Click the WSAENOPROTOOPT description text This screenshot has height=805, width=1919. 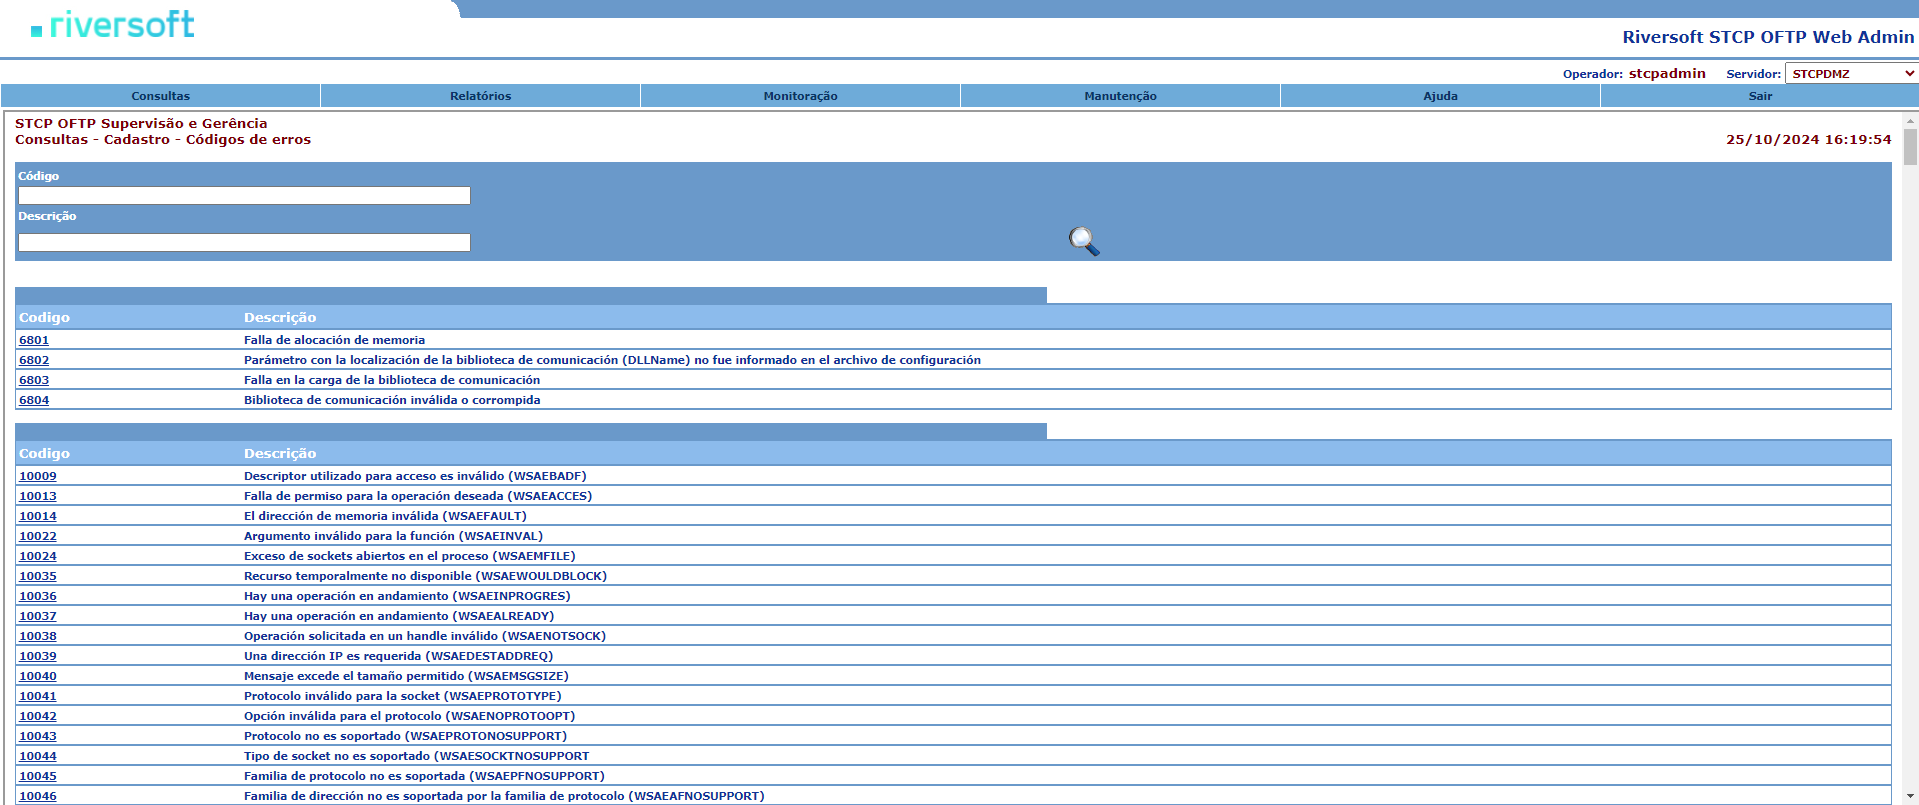click(x=410, y=716)
